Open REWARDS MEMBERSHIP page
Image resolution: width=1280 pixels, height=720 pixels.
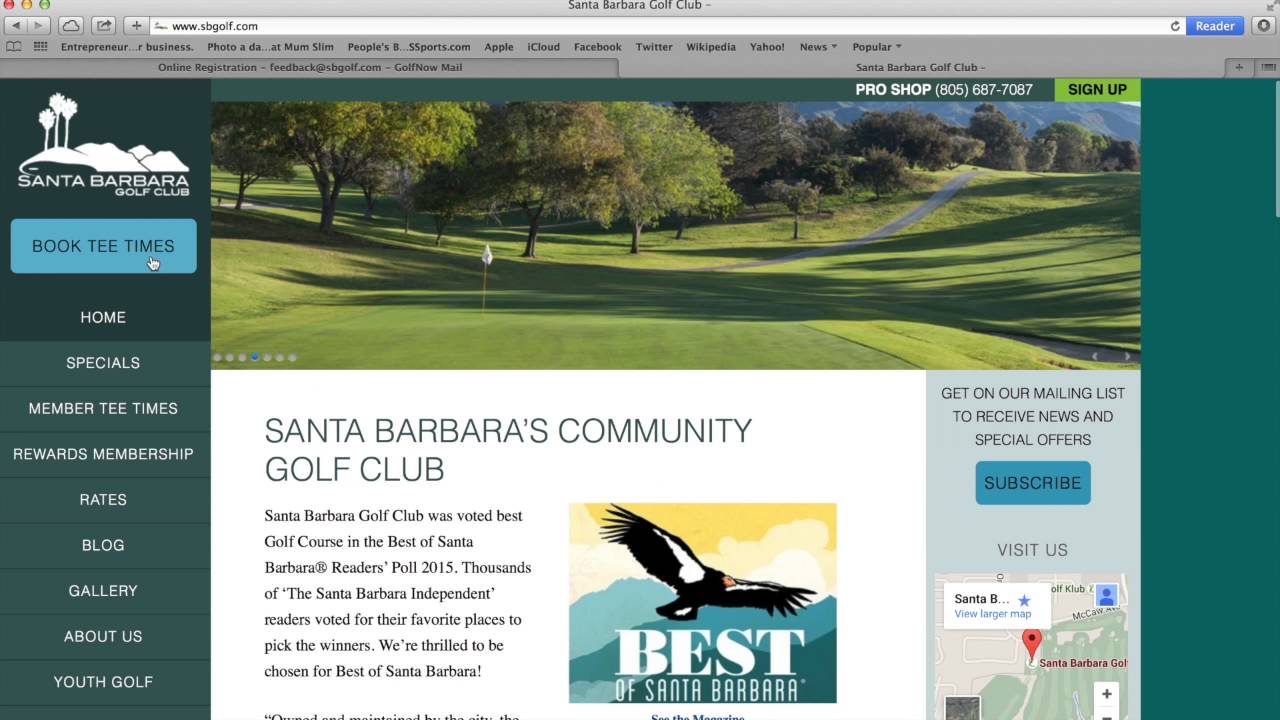click(x=103, y=454)
